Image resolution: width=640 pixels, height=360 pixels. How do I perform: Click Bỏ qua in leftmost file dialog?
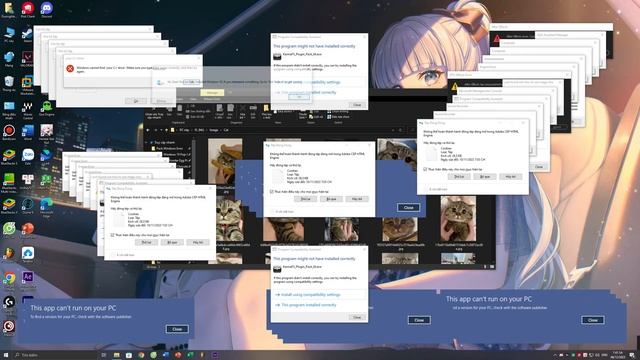click(x=172, y=242)
